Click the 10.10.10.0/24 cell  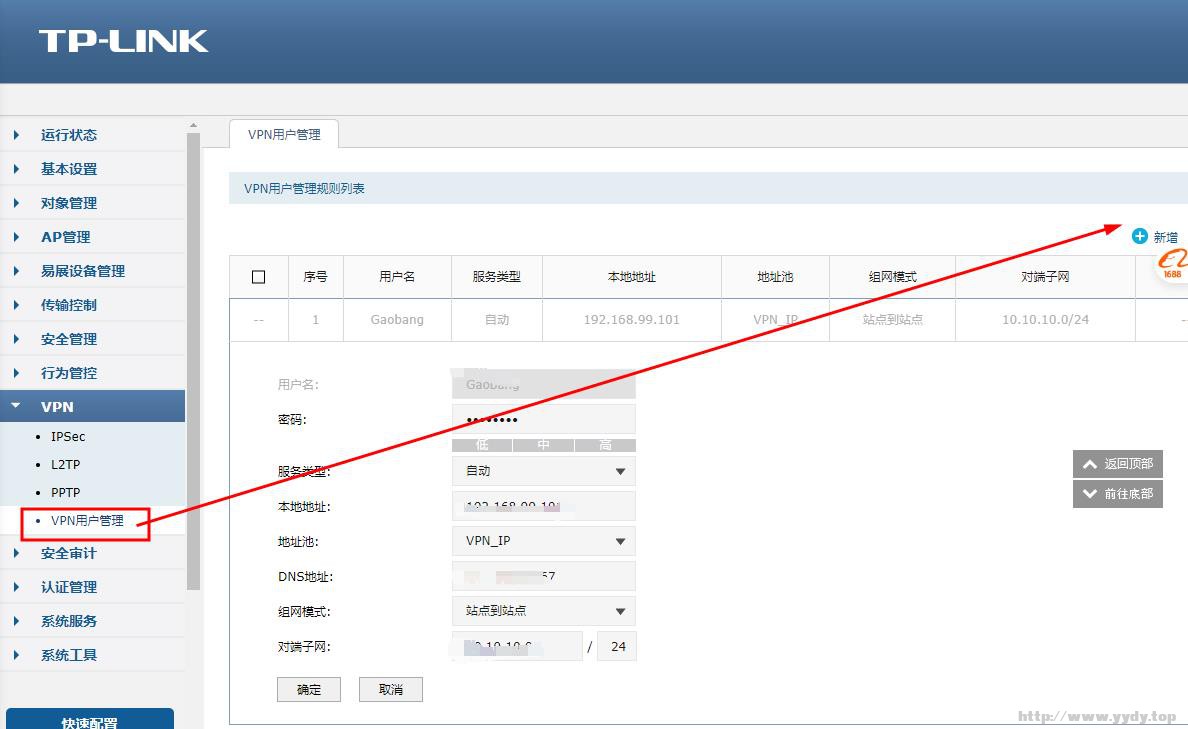click(1045, 320)
